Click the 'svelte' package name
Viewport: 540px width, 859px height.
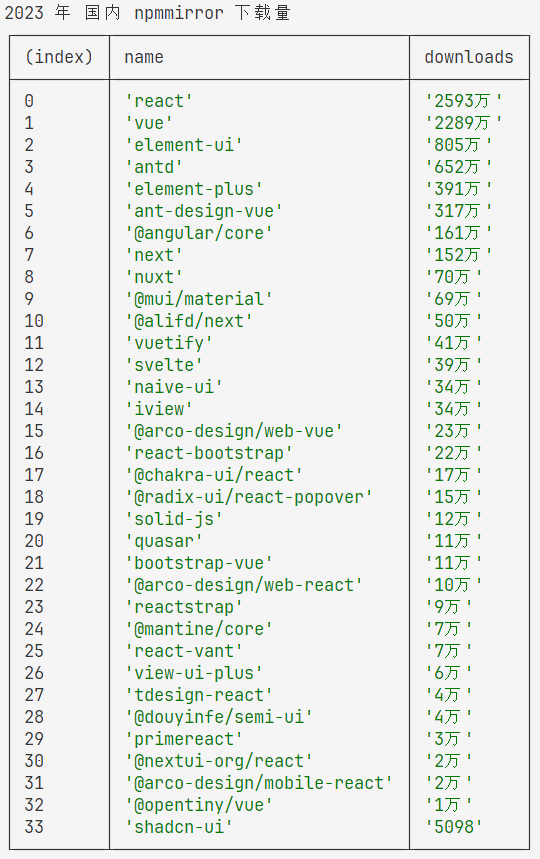164,365
